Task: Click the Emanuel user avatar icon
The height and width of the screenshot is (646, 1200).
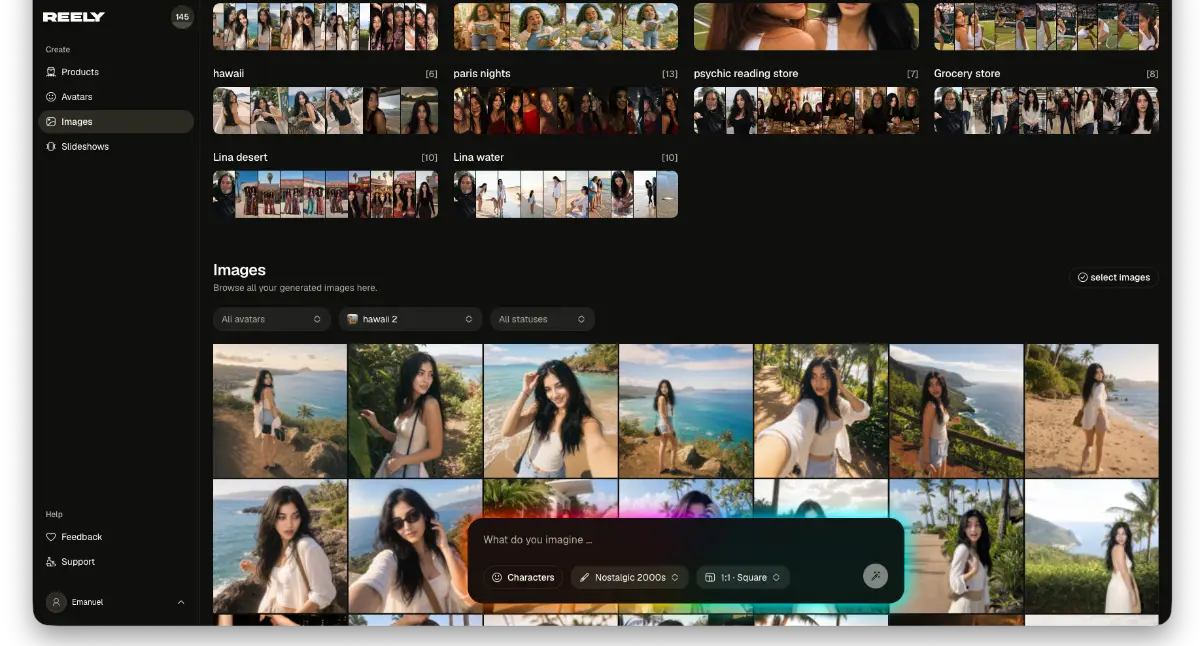Action: click(56, 602)
